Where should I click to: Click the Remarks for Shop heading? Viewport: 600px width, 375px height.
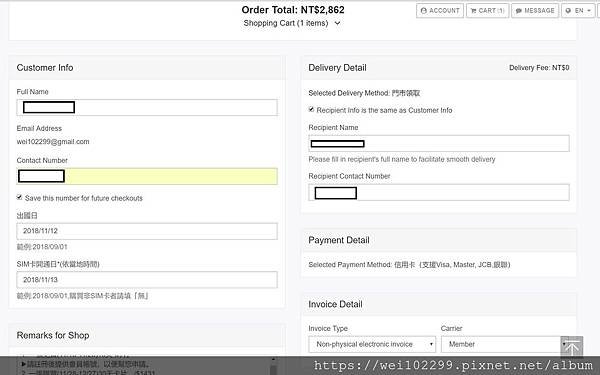pos(53,336)
